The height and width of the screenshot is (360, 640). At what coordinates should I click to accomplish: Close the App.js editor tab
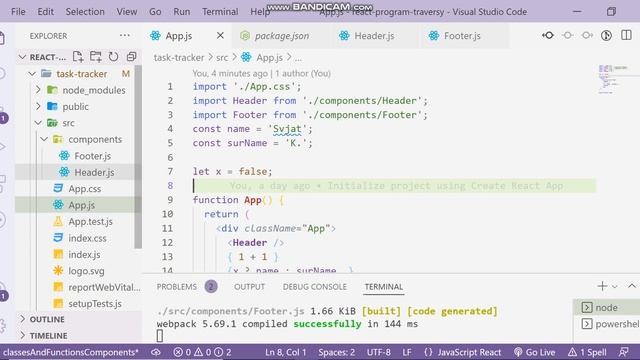220,36
